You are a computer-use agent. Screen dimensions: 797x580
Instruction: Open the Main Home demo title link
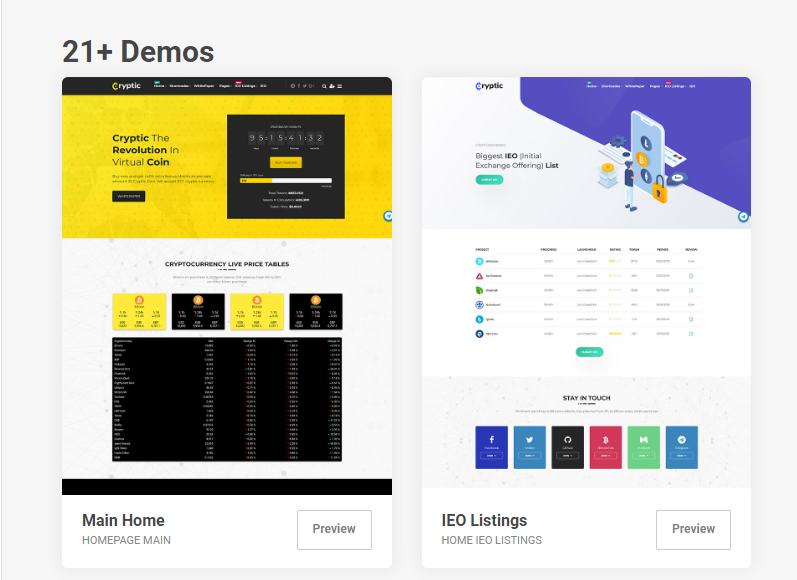123,521
